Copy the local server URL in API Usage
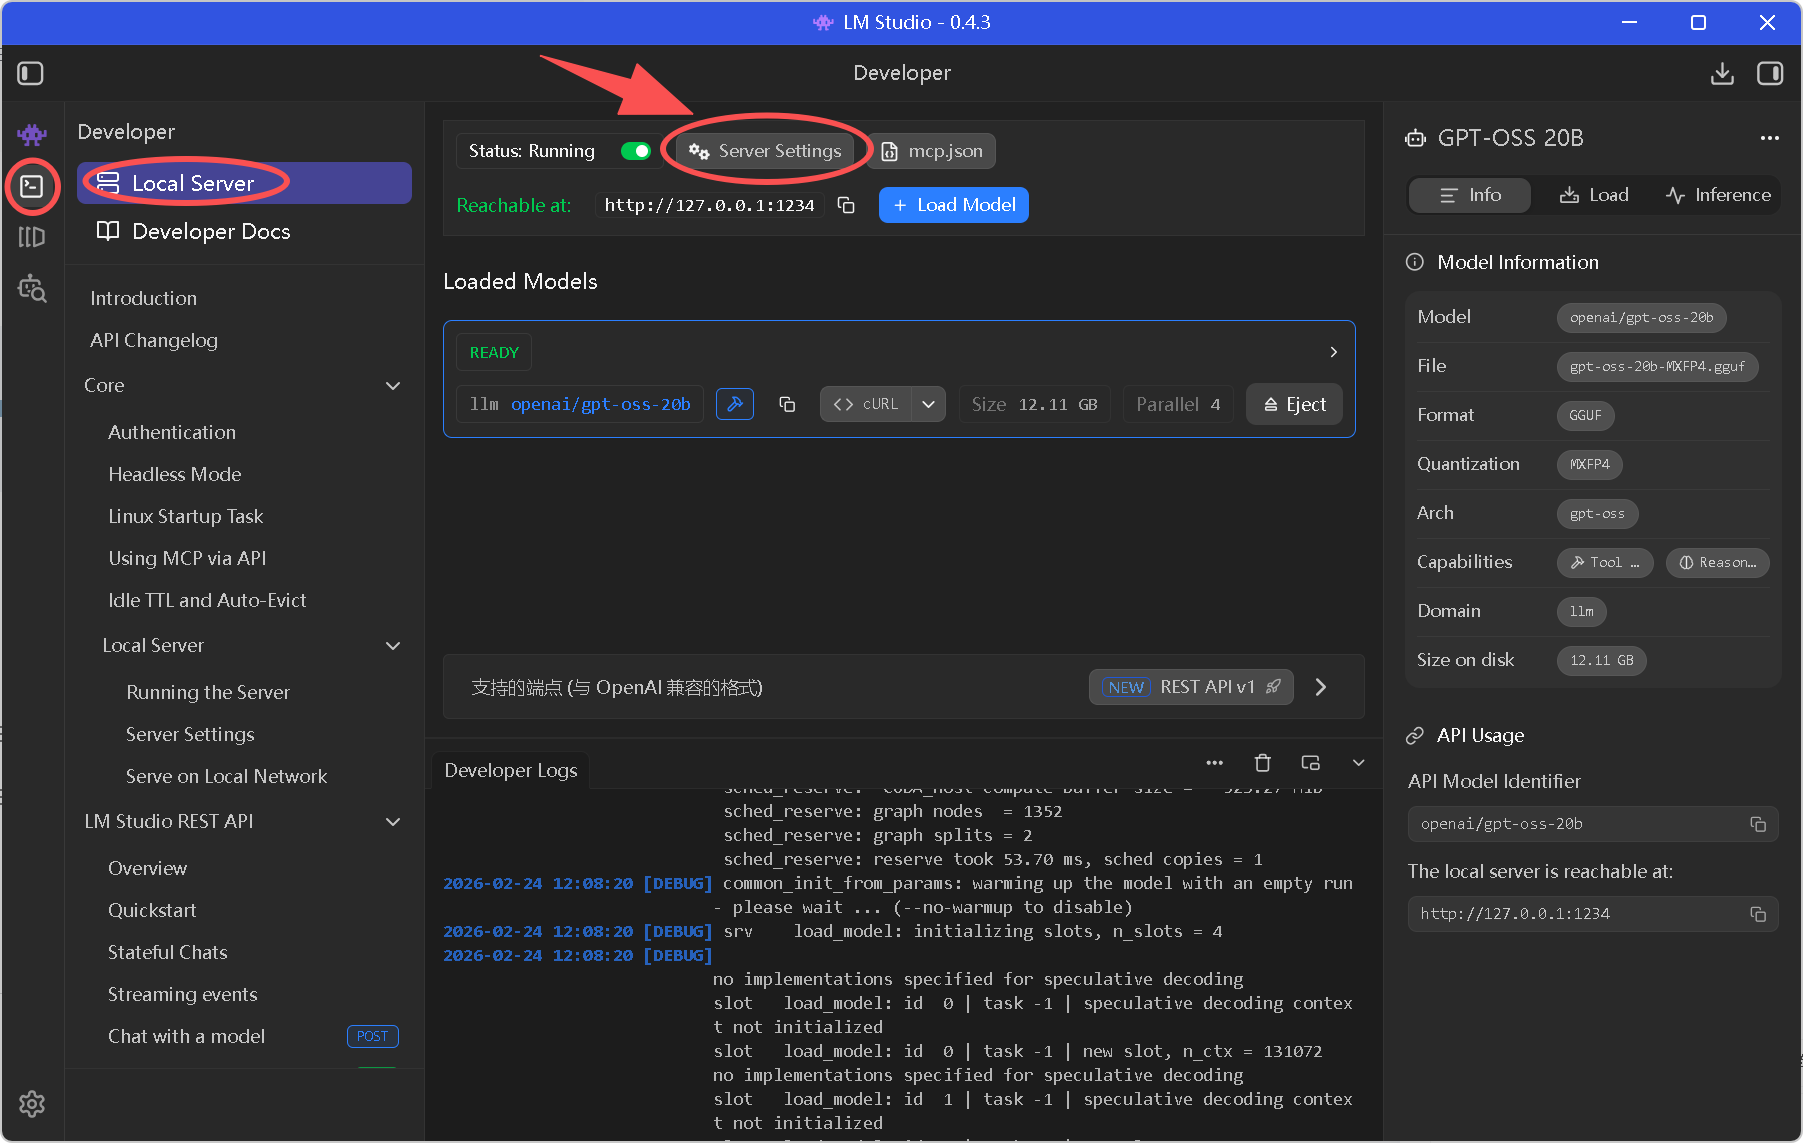1803x1143 pixels. pos(1758,914)
